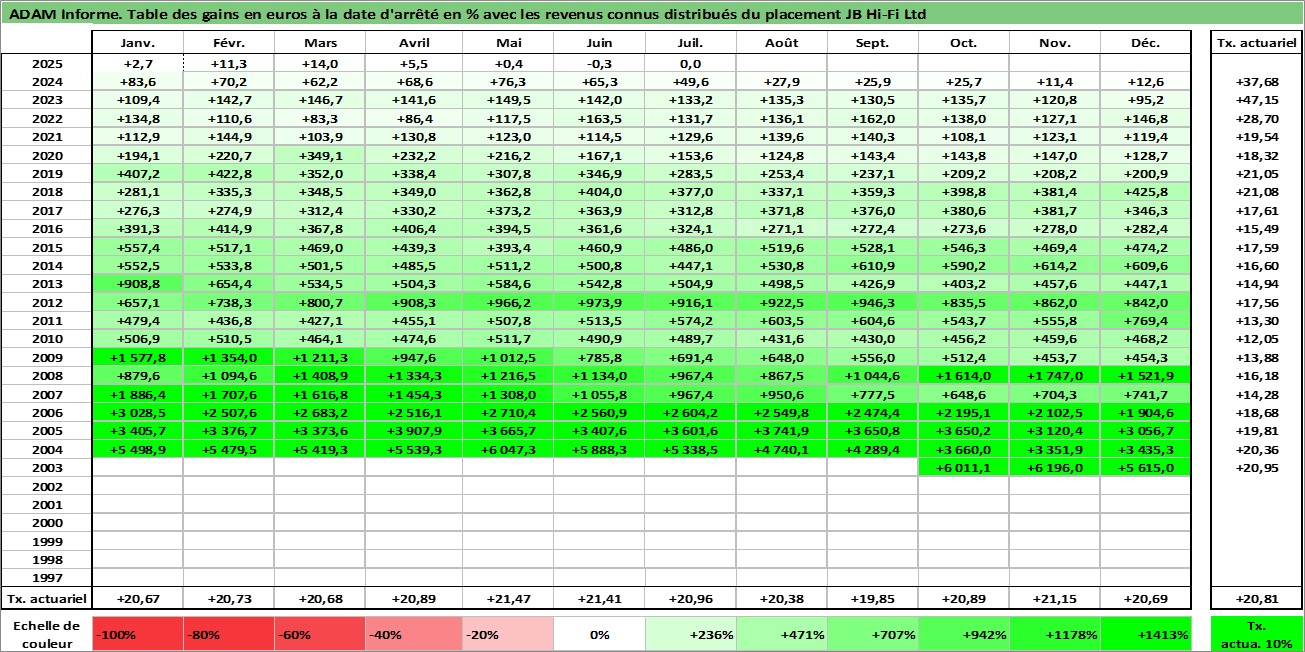Click cell value +769,4 in 2011 row
The image size is (1305, 652).
tap(1146, 321)
